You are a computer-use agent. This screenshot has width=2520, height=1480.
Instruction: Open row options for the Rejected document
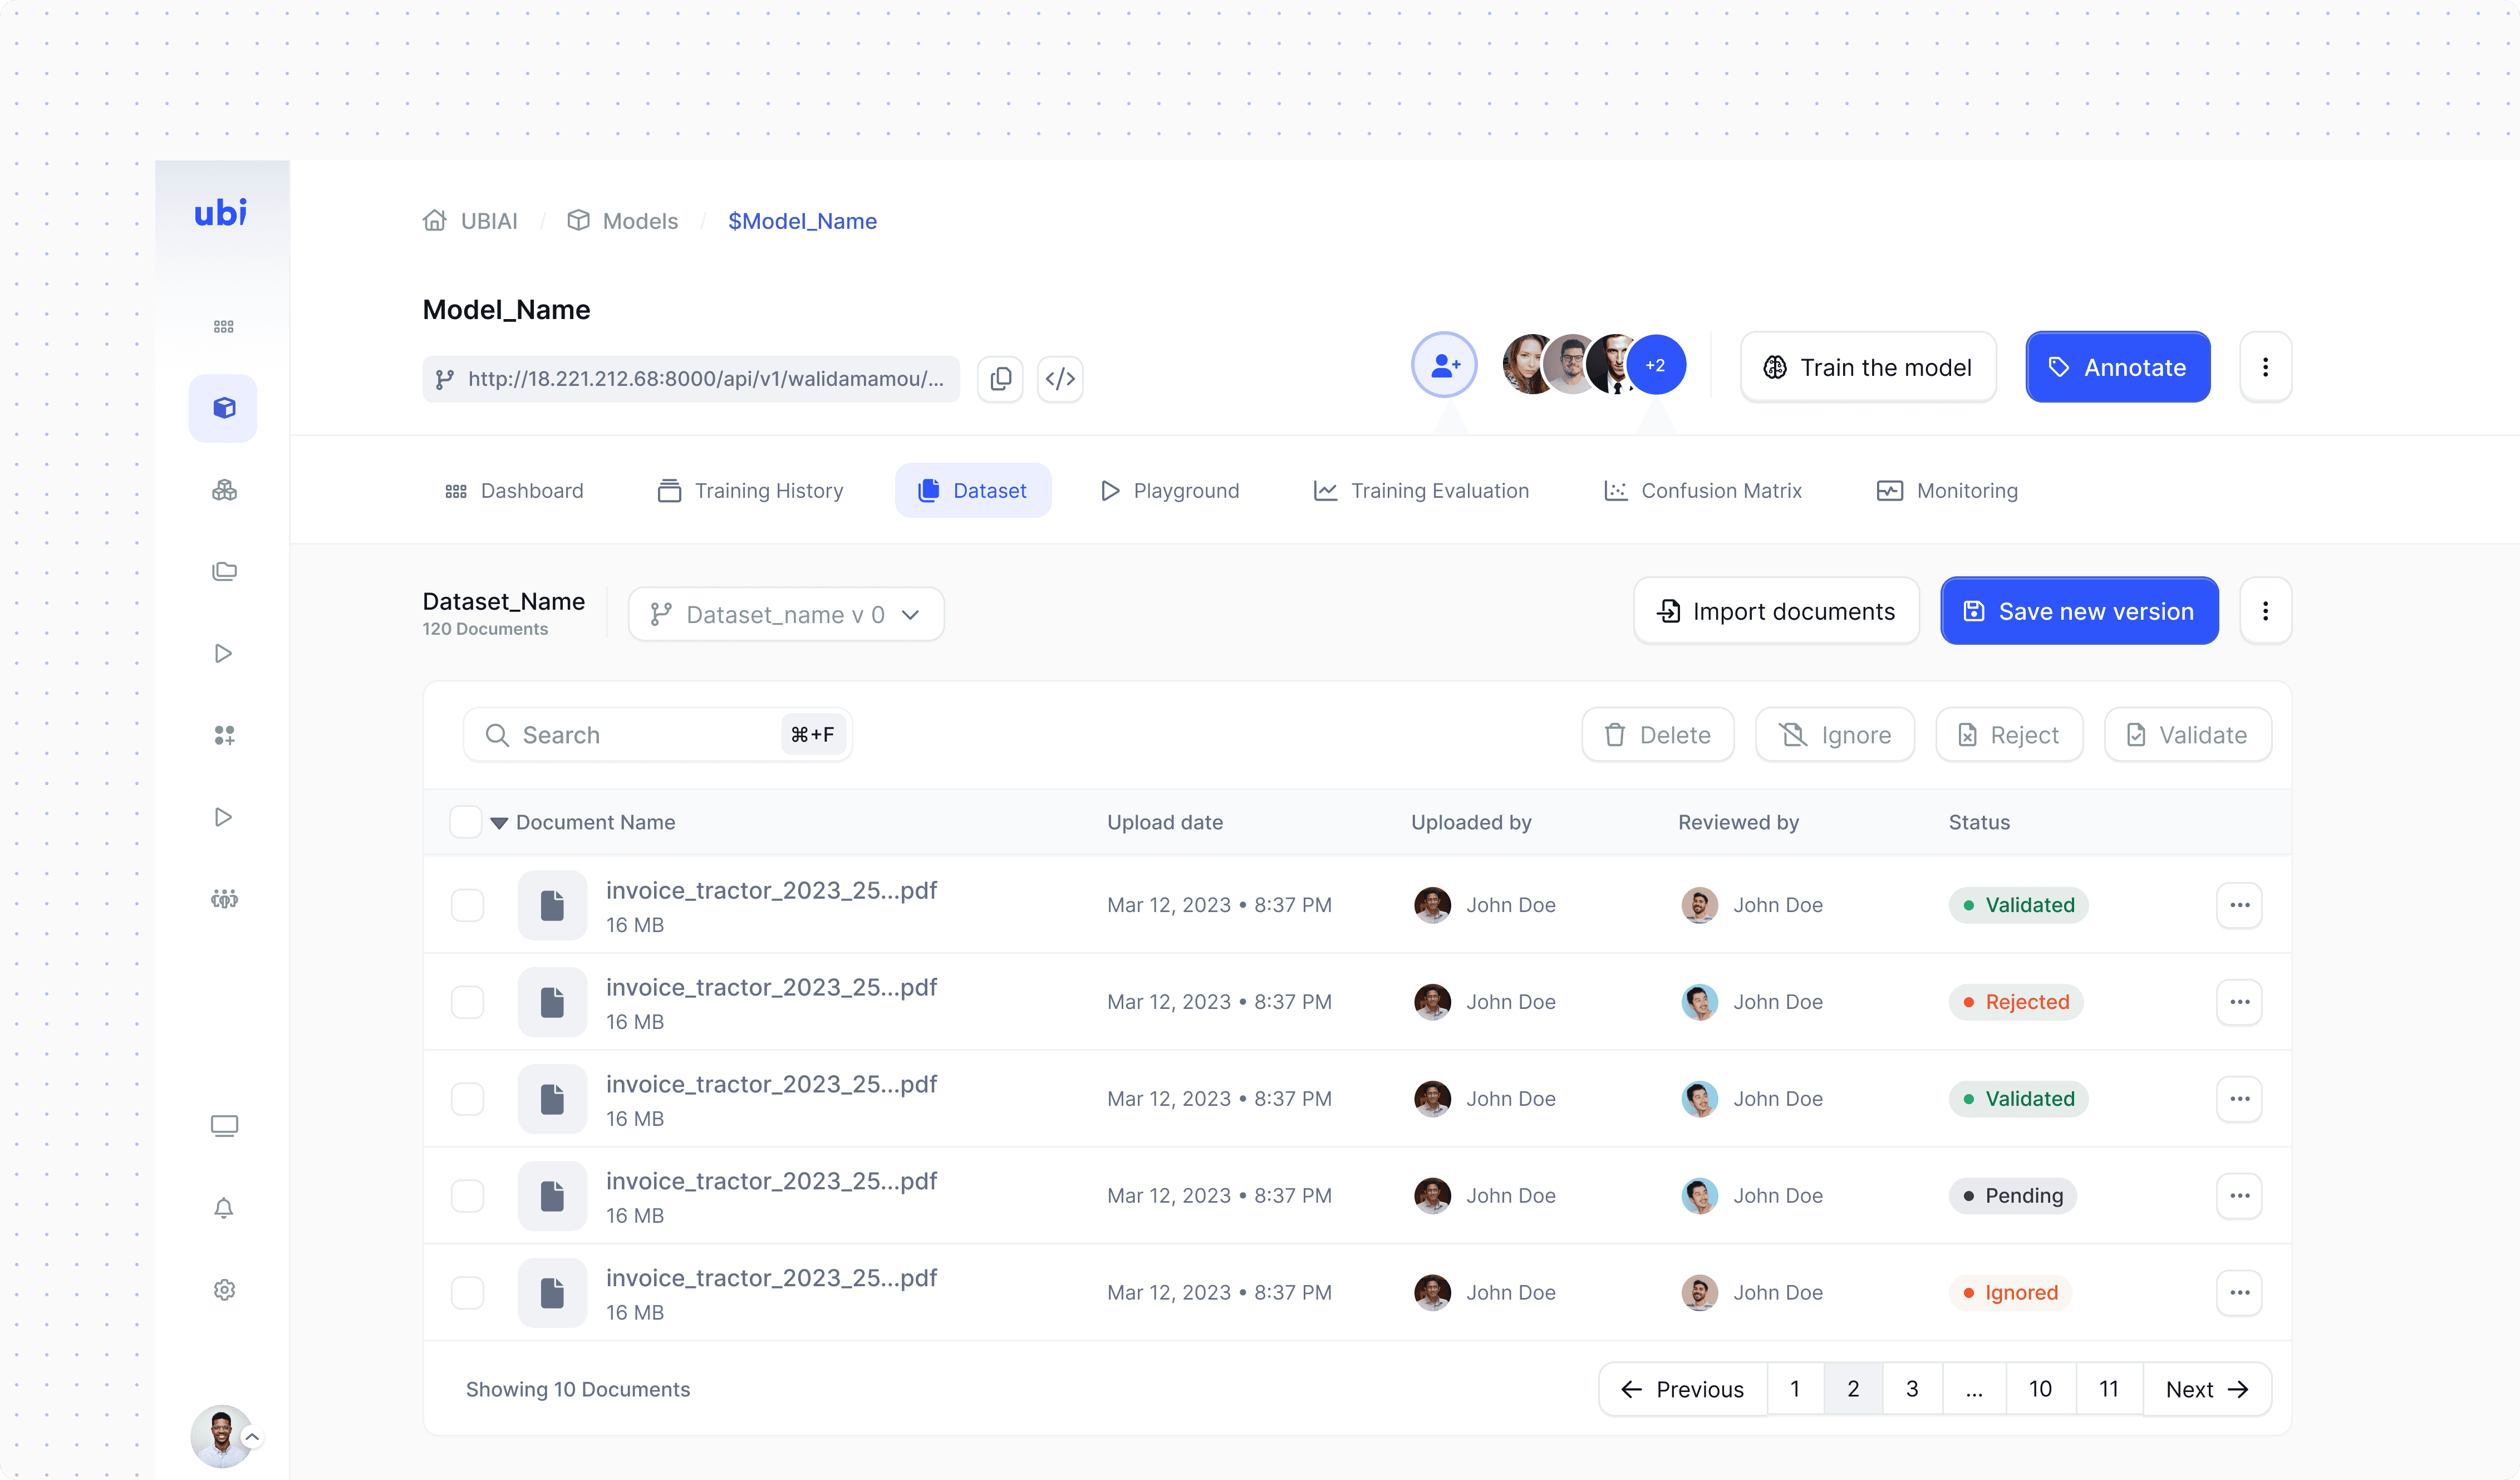coord(2239,1002)
